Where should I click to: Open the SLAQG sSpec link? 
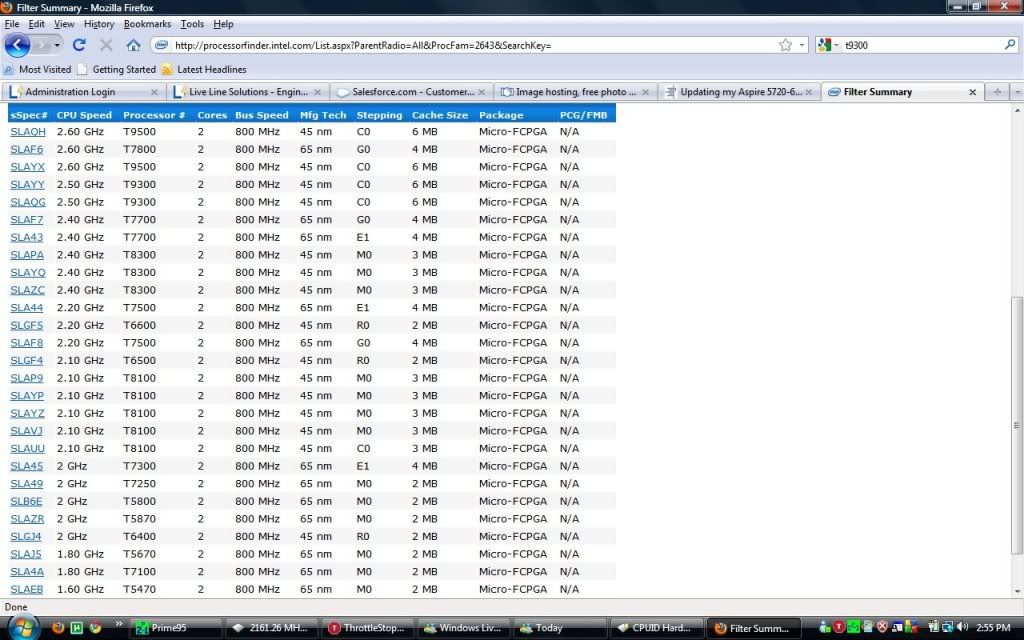tap(28, 202)
